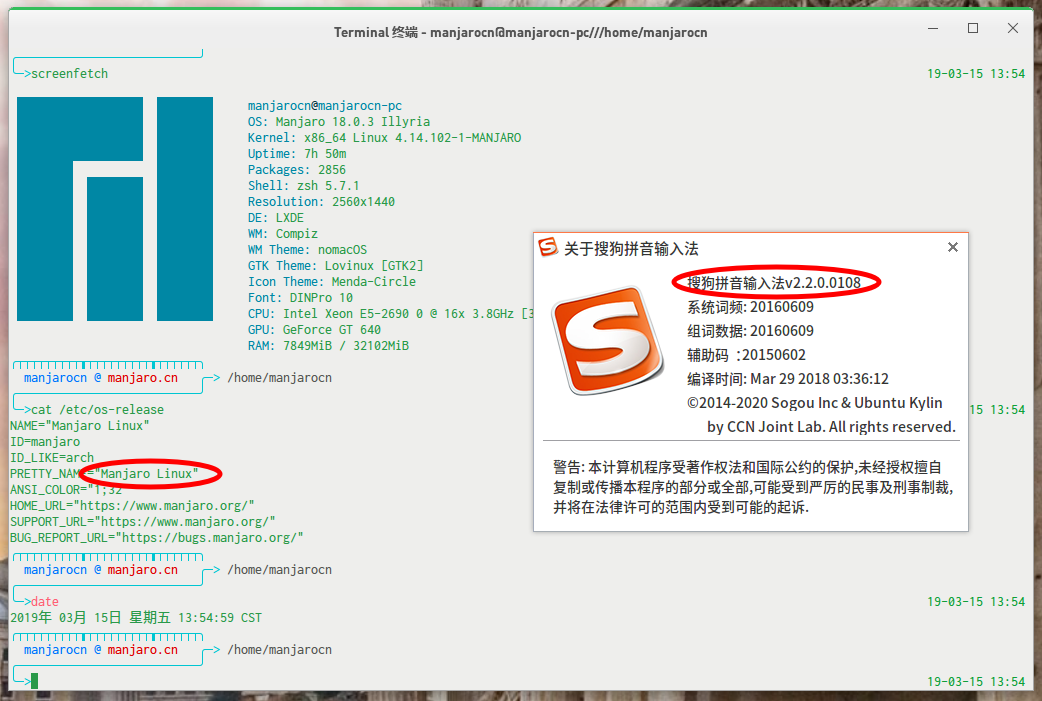Click the NAME="Manjaro Linux" line
Image resolution: width=1042 pixels, height=701 pixels.
coord(80,425)
